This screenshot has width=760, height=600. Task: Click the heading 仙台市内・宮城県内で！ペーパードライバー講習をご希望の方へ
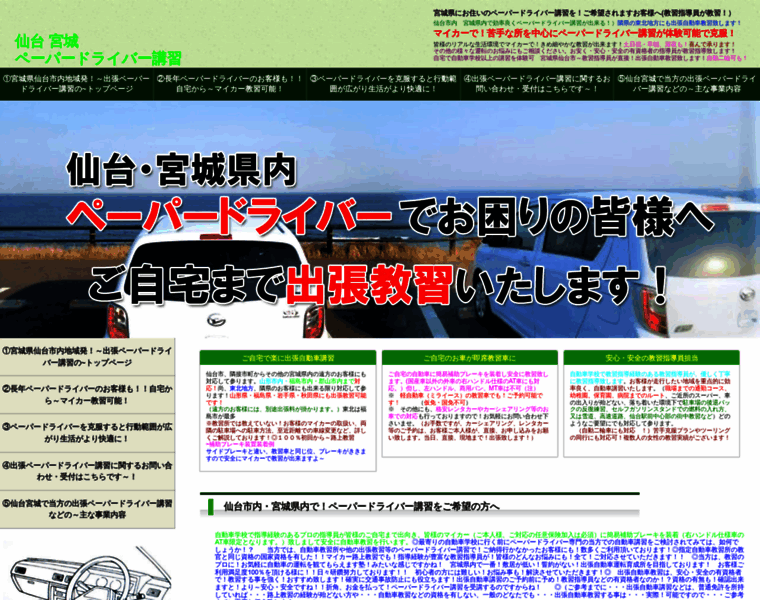361,506
